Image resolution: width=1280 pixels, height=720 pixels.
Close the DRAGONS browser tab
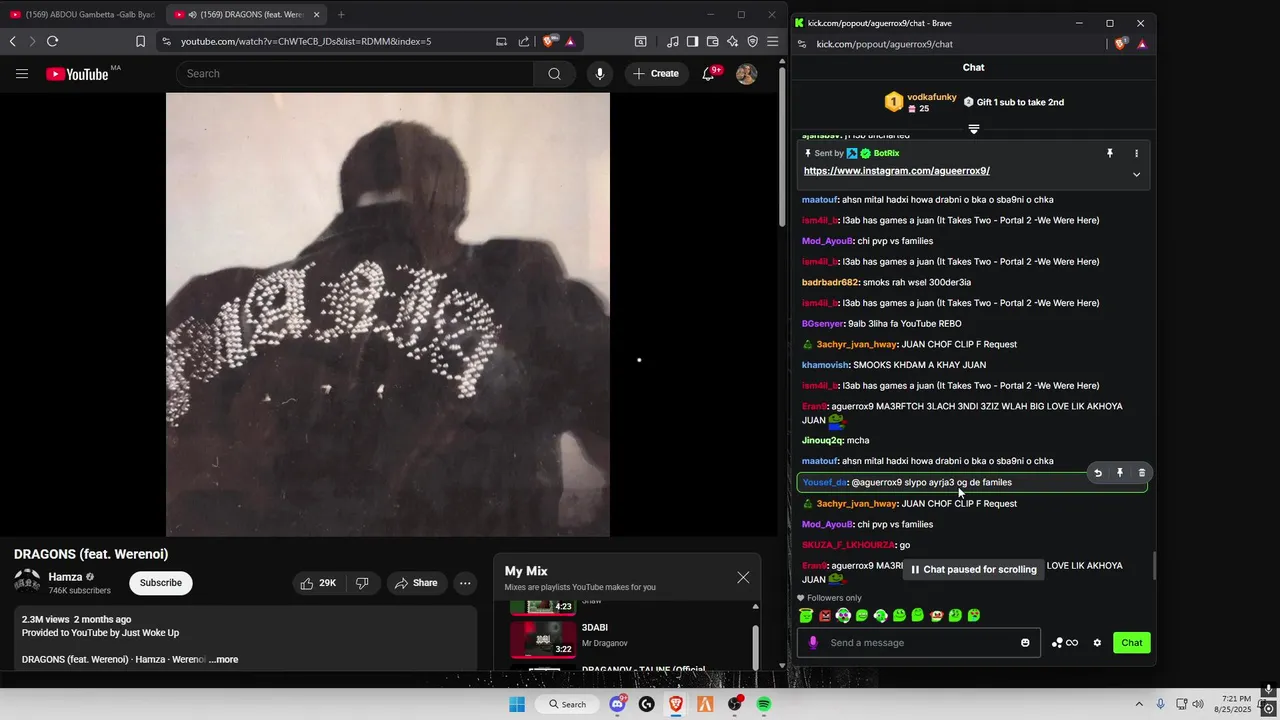(317, 14)
